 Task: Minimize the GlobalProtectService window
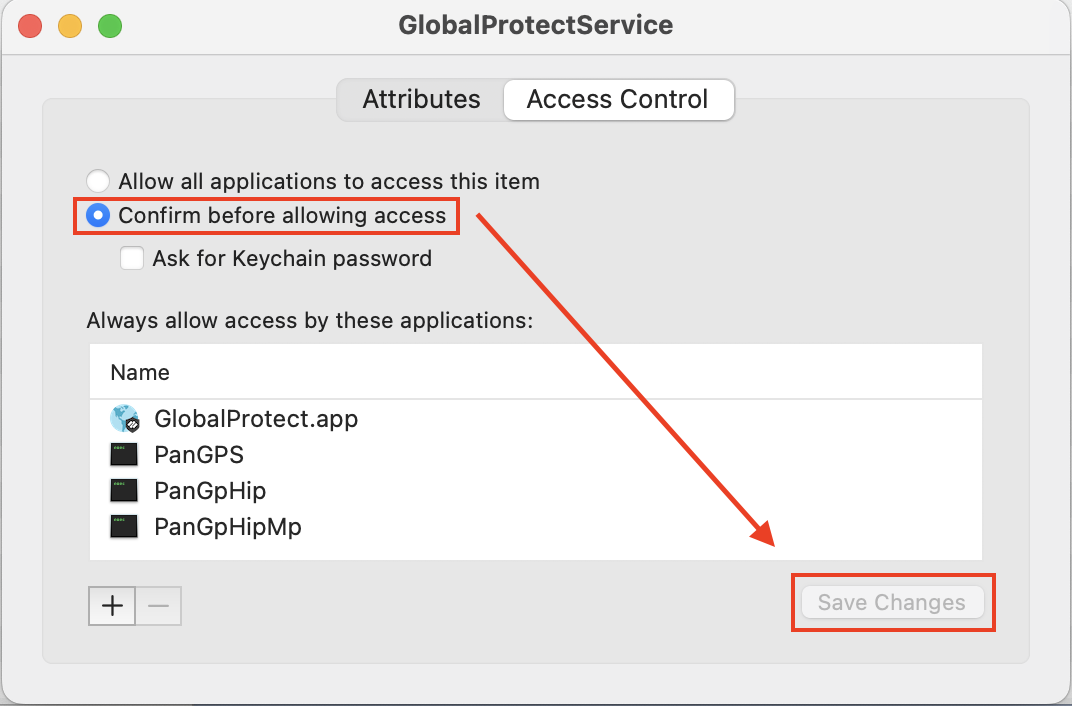click(x=69, y=25)
